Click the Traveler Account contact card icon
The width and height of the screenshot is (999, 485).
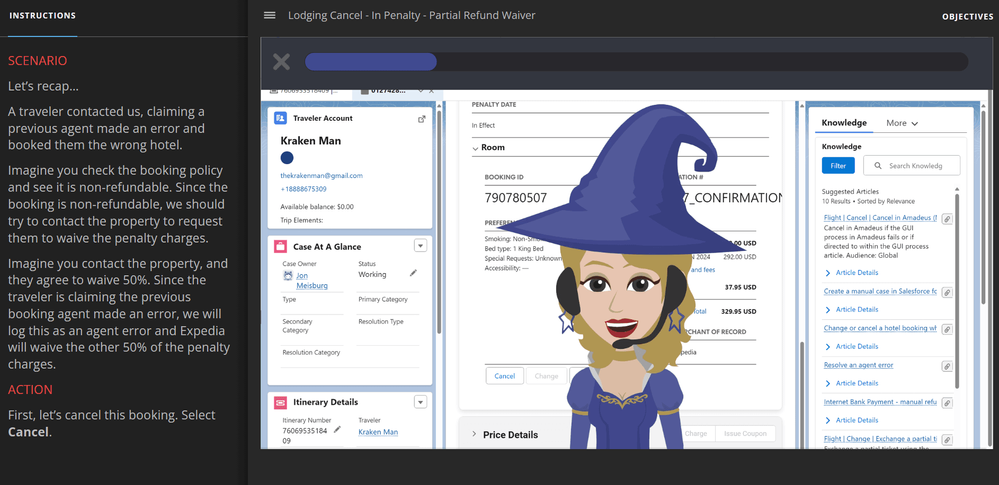(x=279, y=118)
